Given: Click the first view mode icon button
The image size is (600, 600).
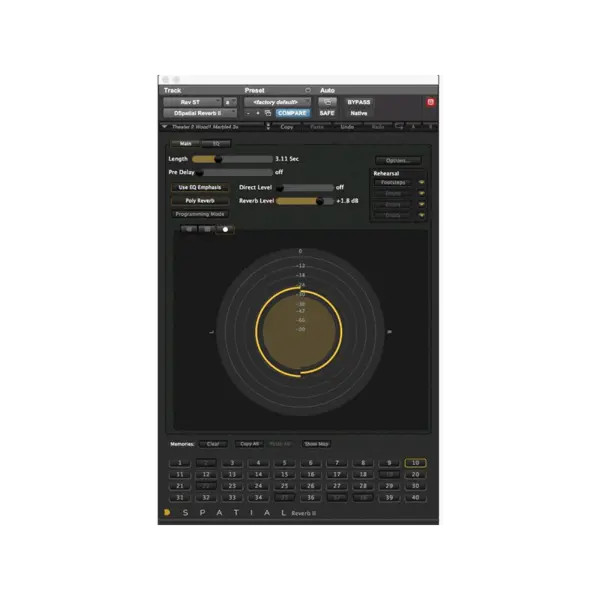Looking at the screenshot, I should [189, 229].
